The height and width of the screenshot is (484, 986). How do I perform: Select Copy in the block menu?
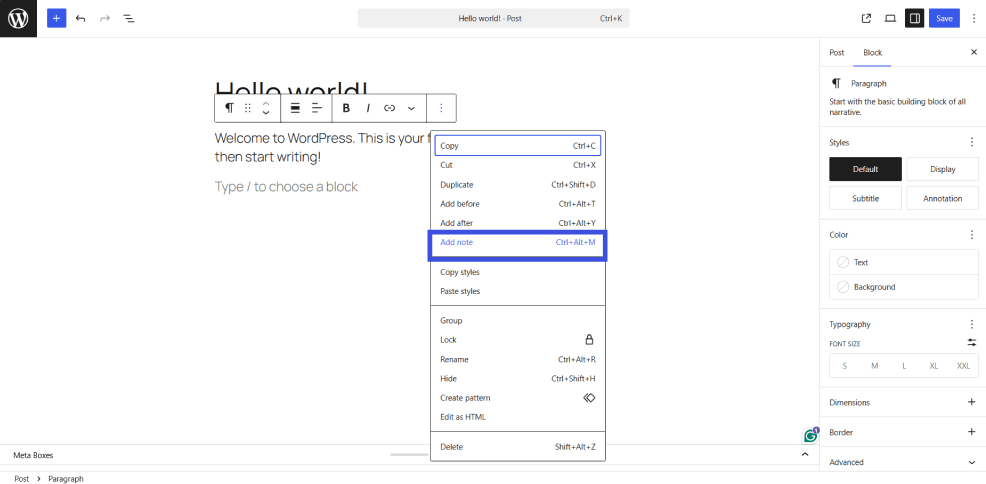pos(518,146)
